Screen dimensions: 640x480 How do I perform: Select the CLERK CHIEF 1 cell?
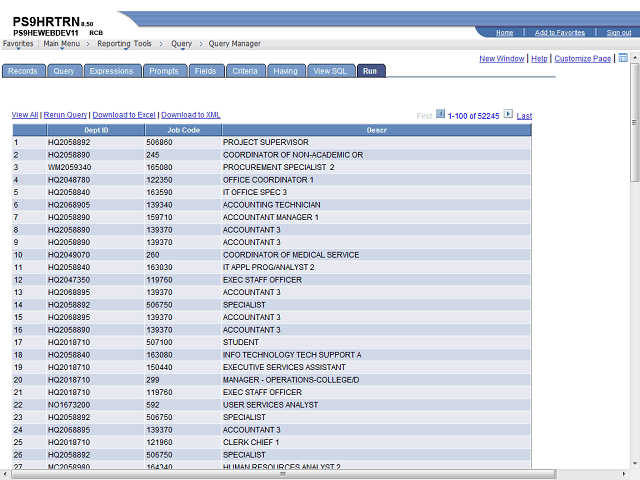pyautogui.click(x=376, y=442)
